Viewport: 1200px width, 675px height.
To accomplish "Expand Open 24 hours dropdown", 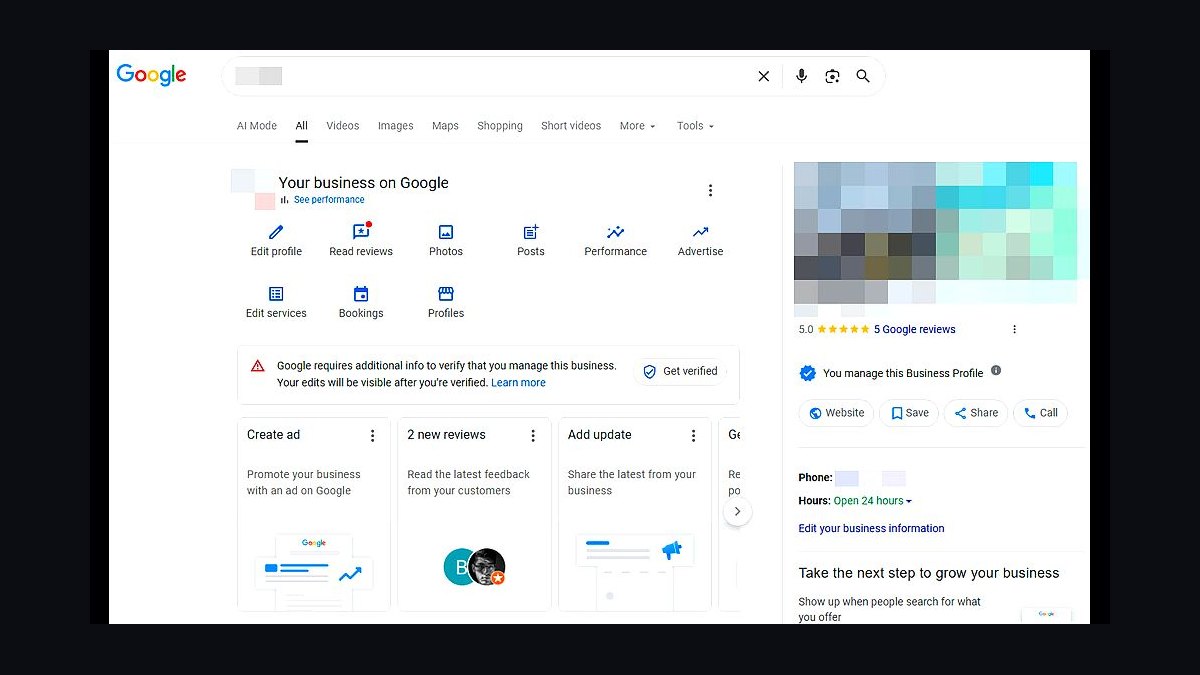I will coord(873,501).
